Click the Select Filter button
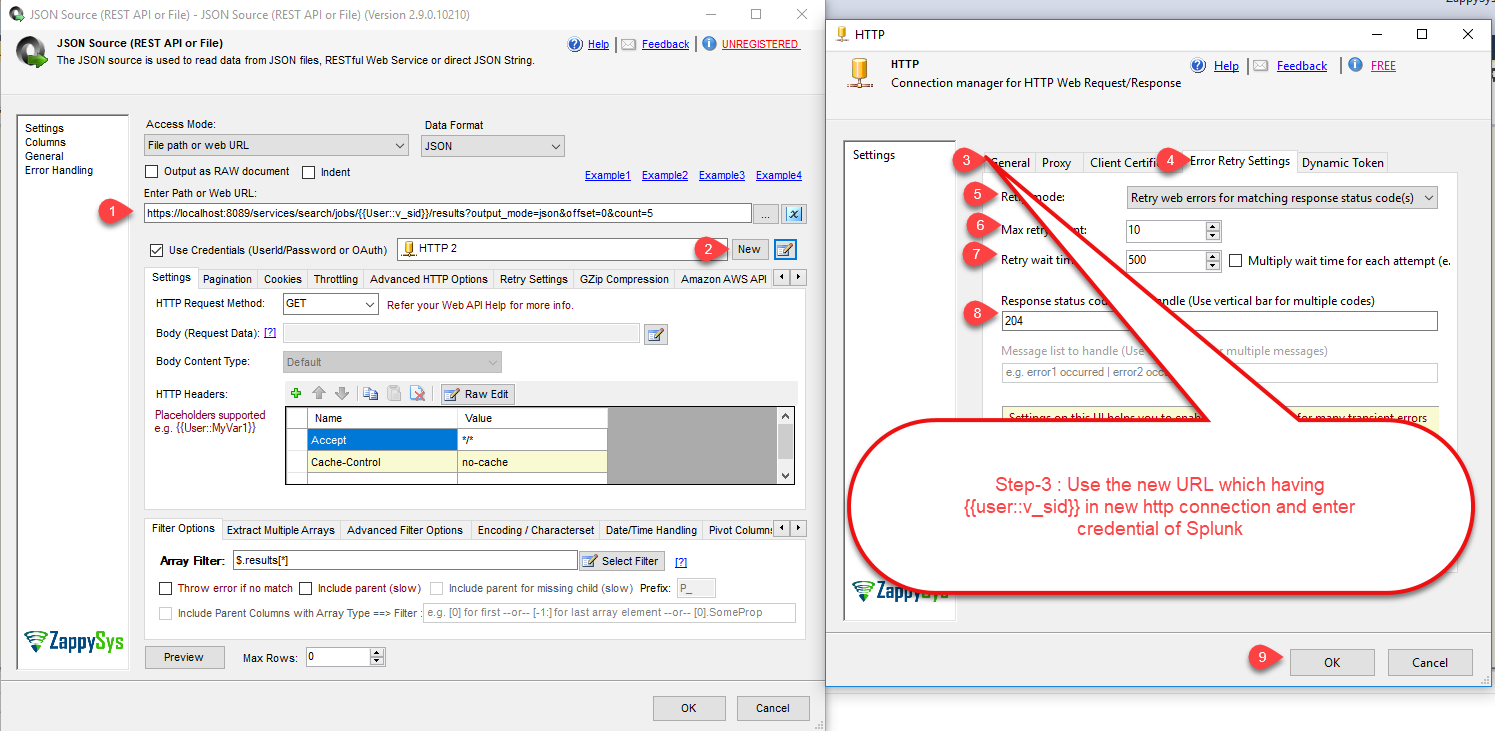Image resolution: width=1495 pixels, height=731 pixels. 621,561
